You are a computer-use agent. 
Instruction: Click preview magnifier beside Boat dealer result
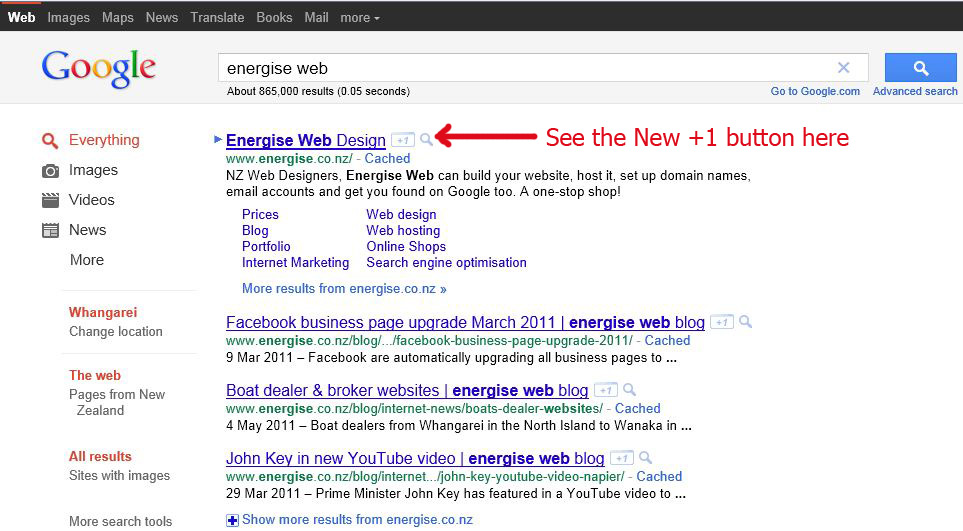(628, 390)
